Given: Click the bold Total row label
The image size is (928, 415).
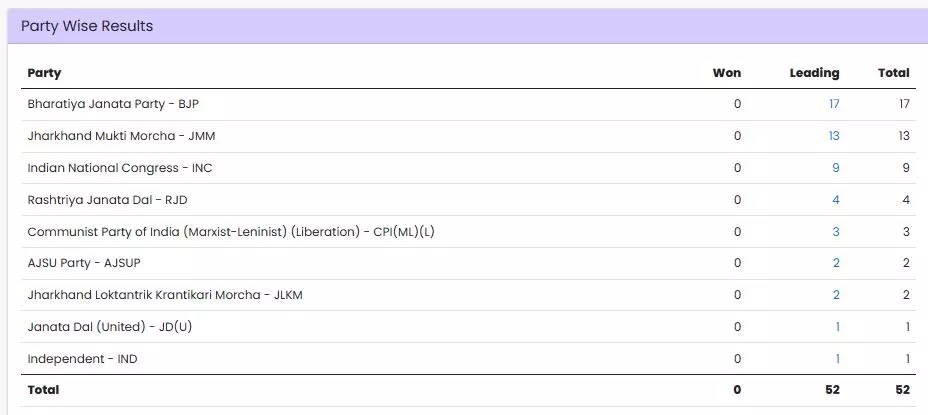Looking at the screenshot, I should pyautogui.click(x=43, y=390).
